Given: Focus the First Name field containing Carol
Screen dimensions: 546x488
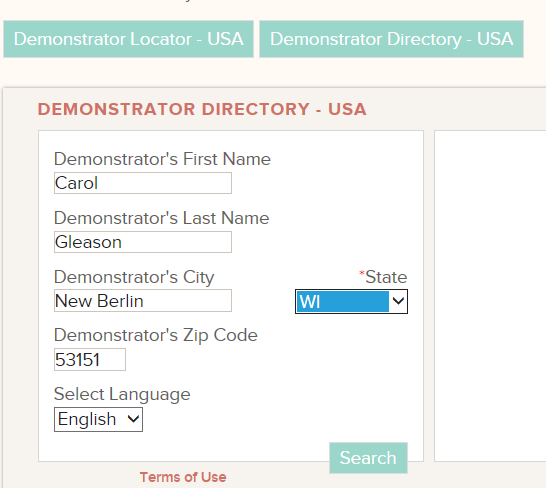Looking at the screenshot, I should click(143, 183).
